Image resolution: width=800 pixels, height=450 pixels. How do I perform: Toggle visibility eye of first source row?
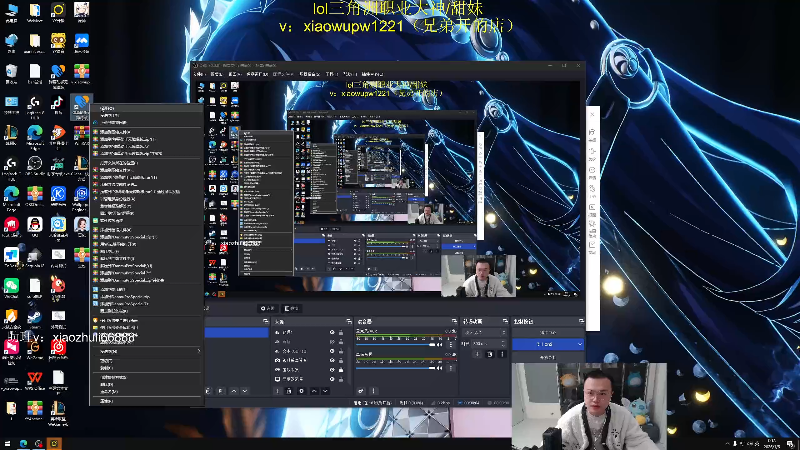click(x=332, y=333)
